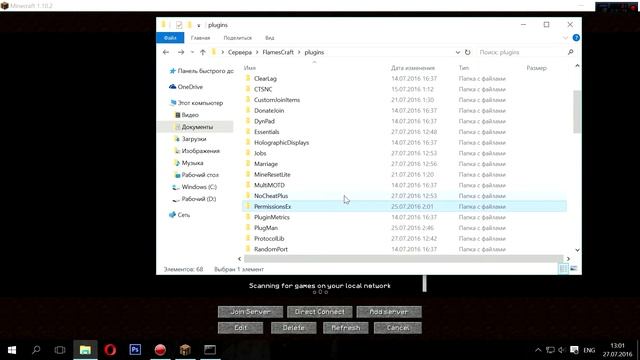The width and height of the screenshot is (640, 360).
Task: Switch to large icons view layout
Action: [x=574, y=269]
